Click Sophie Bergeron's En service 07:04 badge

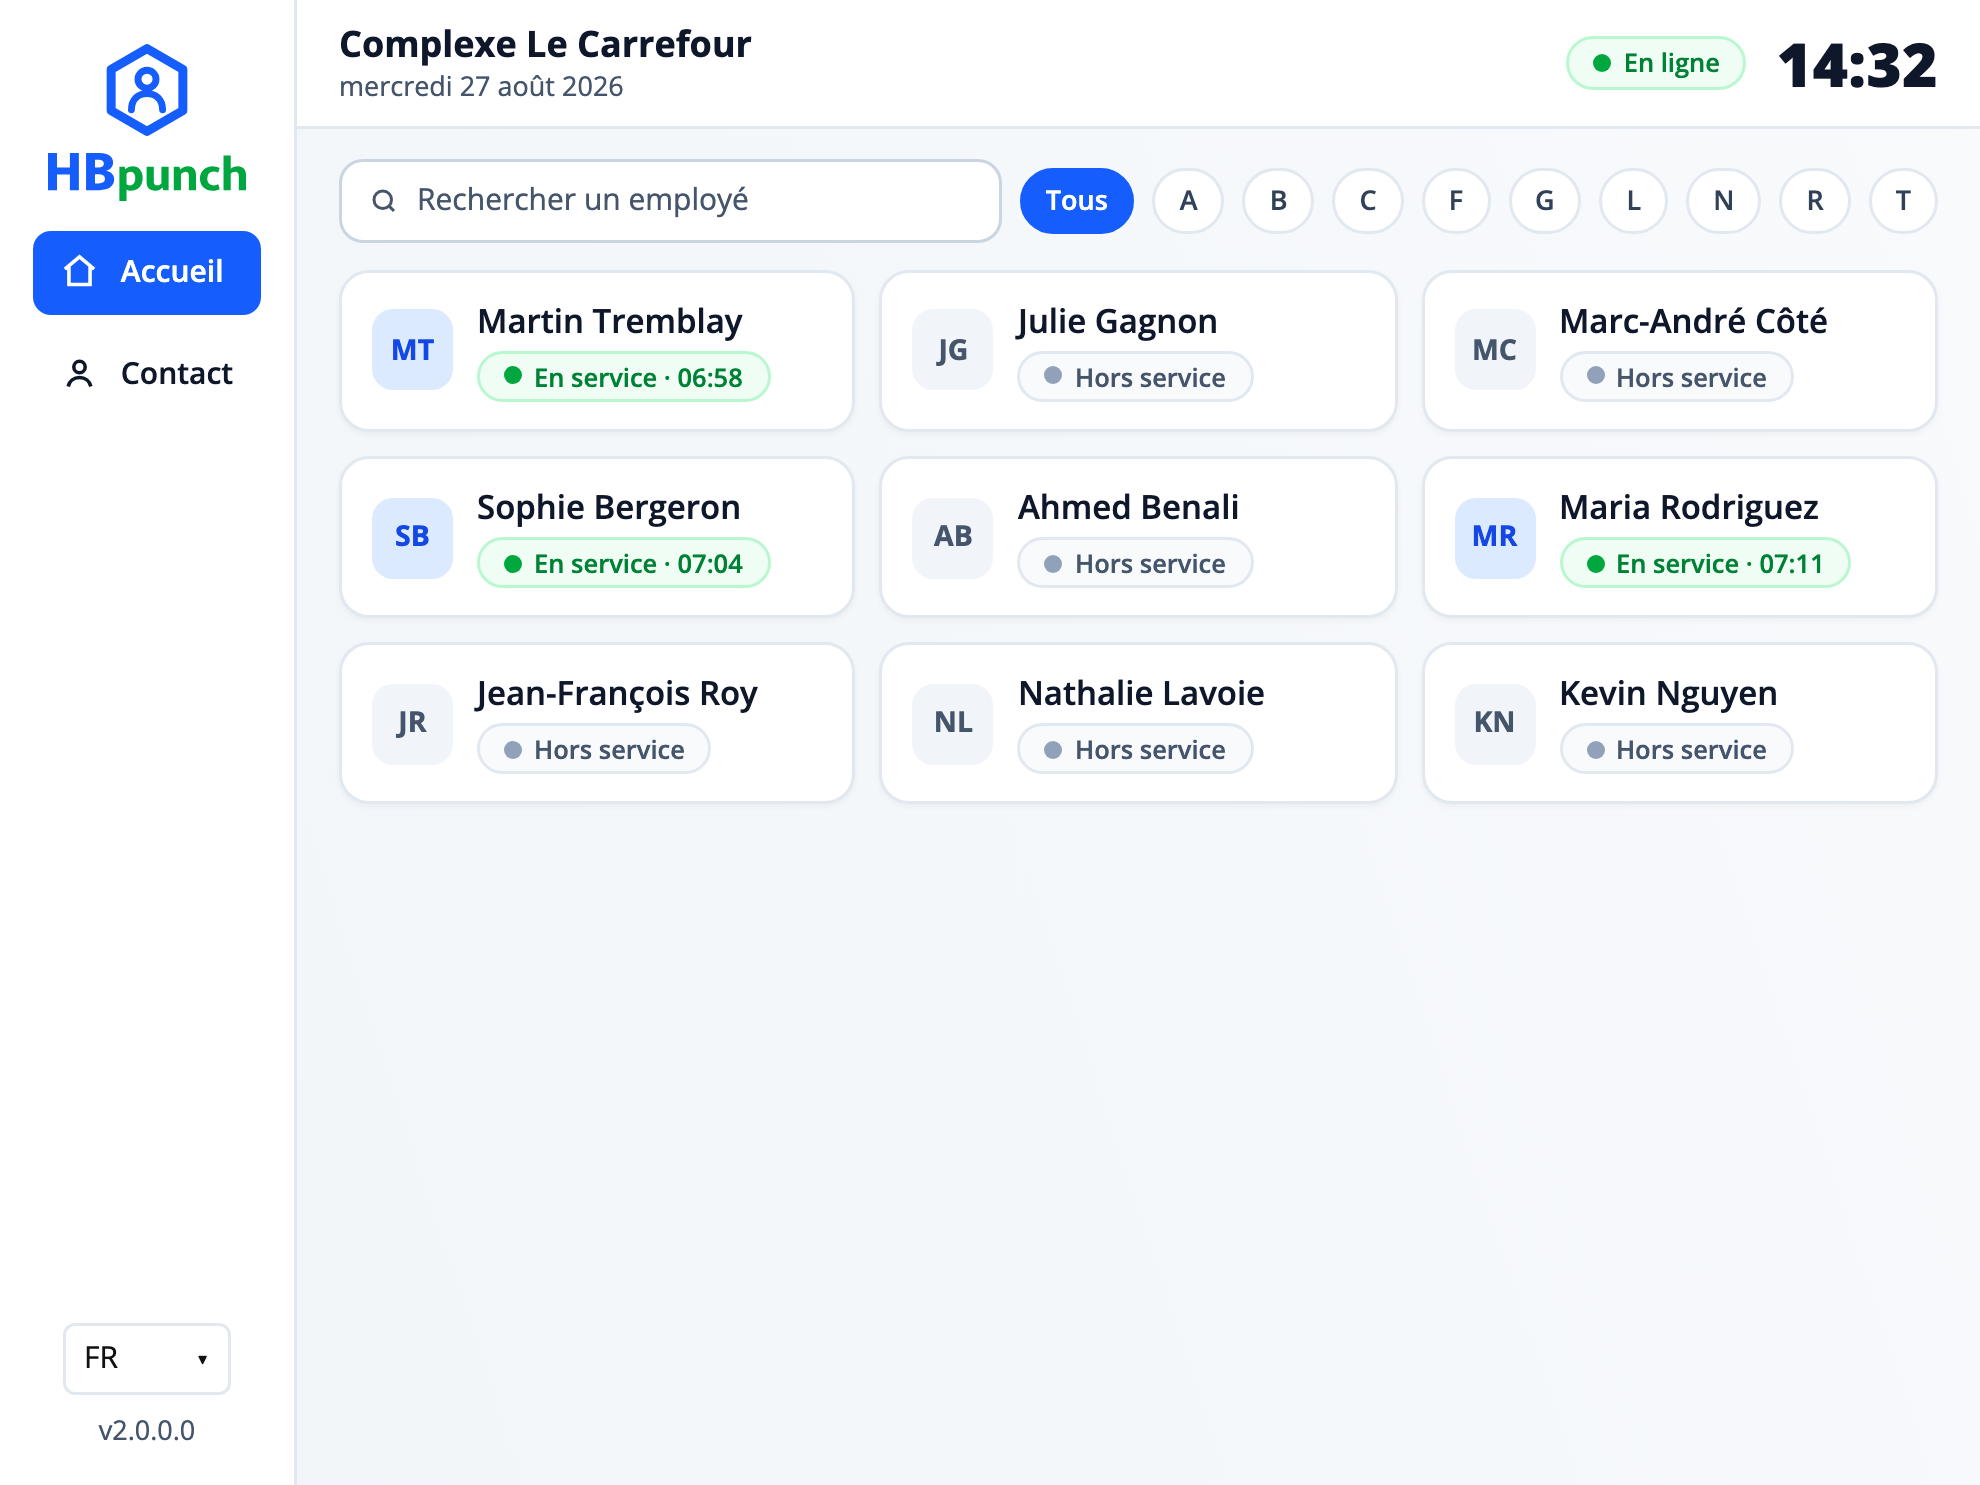point(624,563)
